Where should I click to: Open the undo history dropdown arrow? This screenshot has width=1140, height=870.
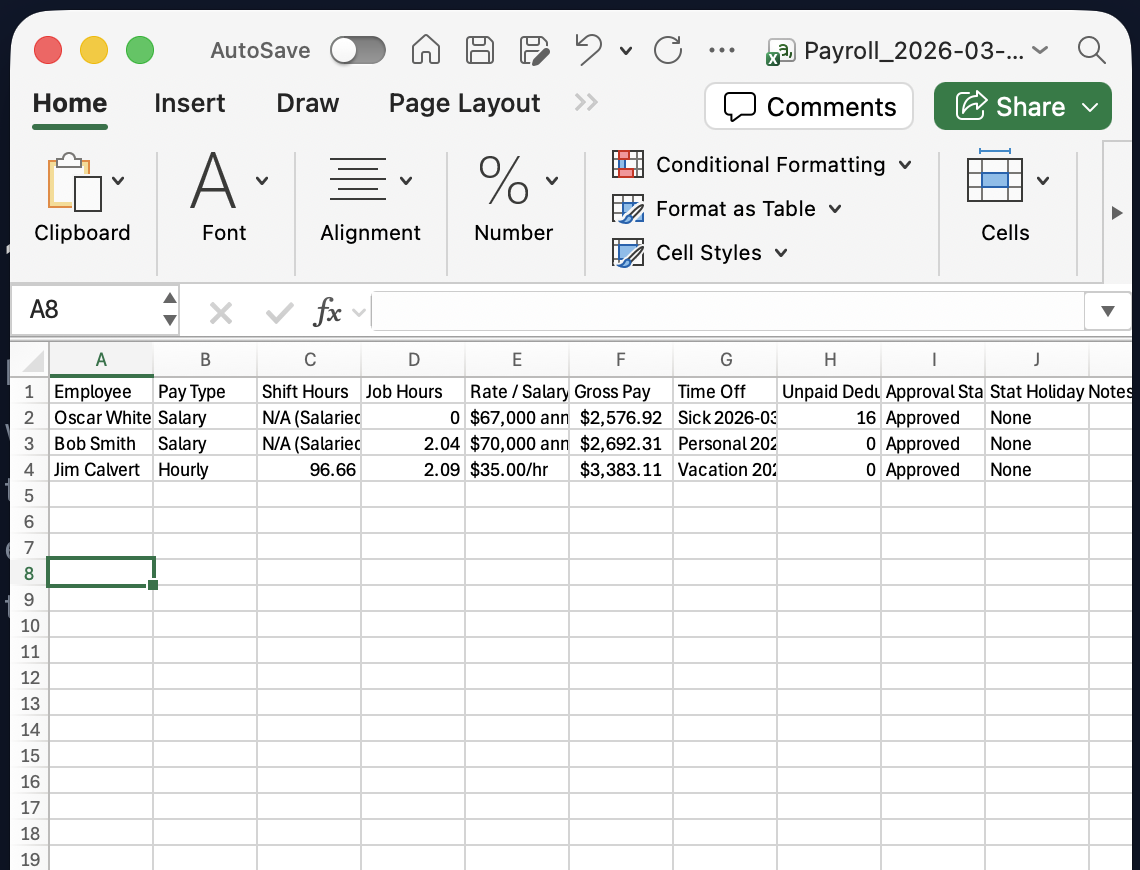coord(625,51)
